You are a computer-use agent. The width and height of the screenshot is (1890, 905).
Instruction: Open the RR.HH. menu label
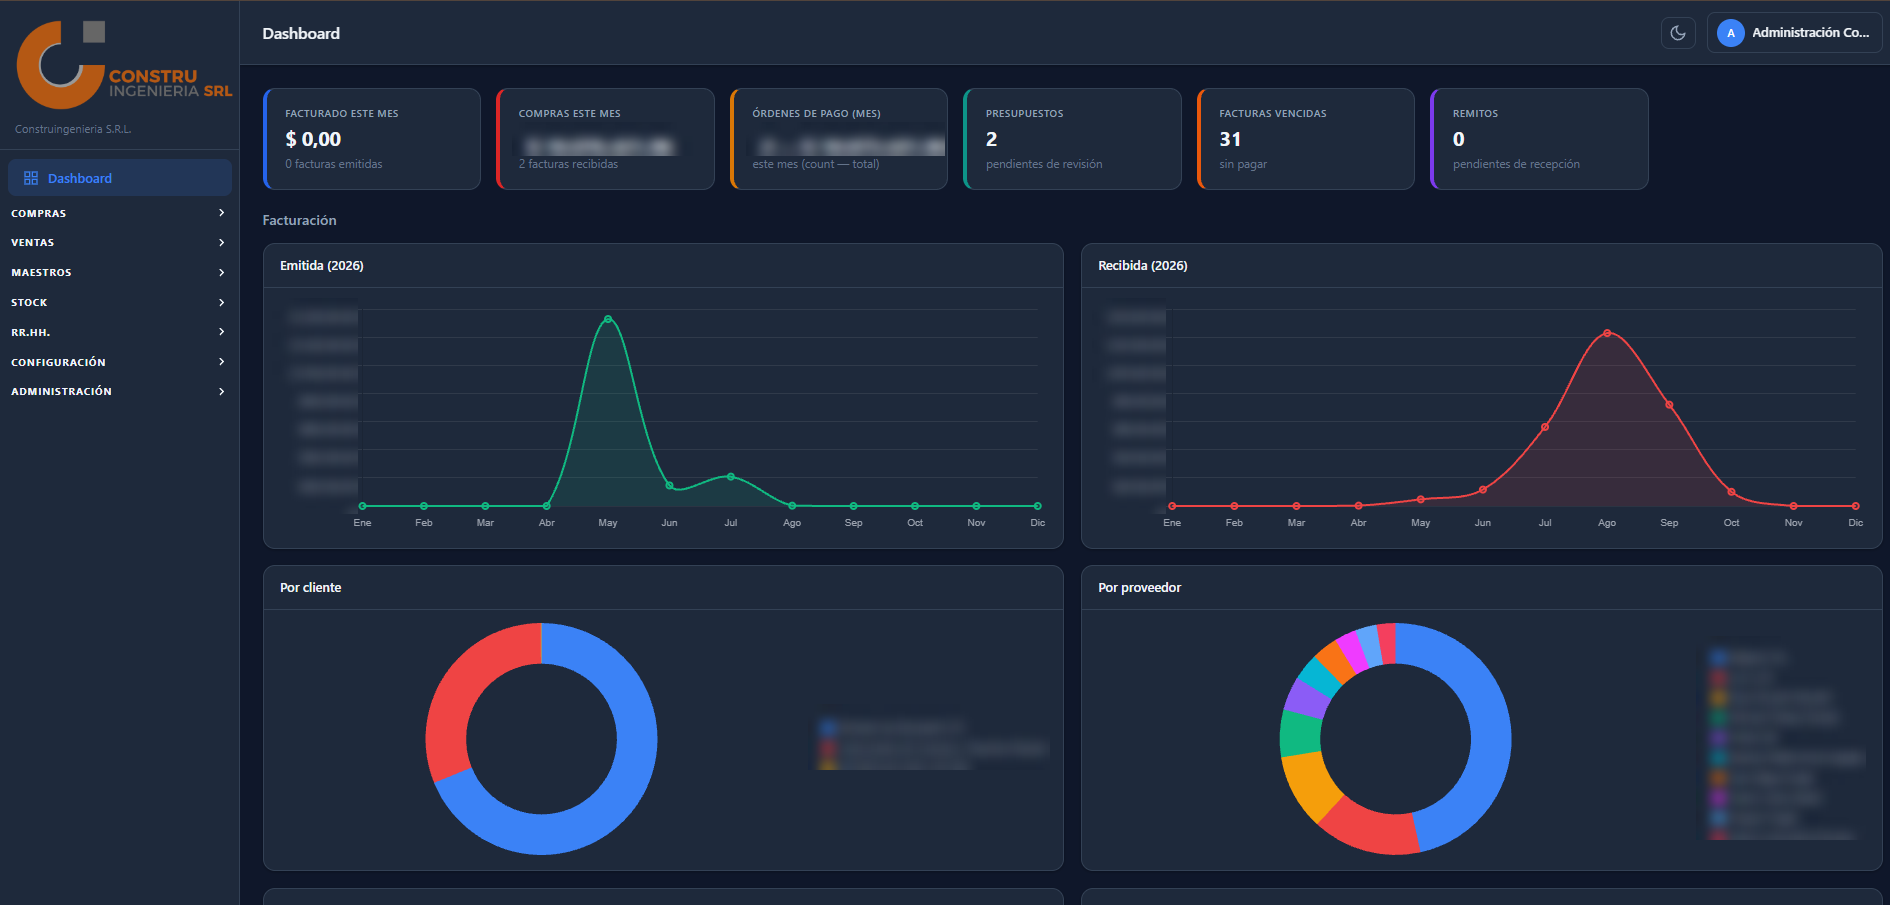click(x=31, y=332)
